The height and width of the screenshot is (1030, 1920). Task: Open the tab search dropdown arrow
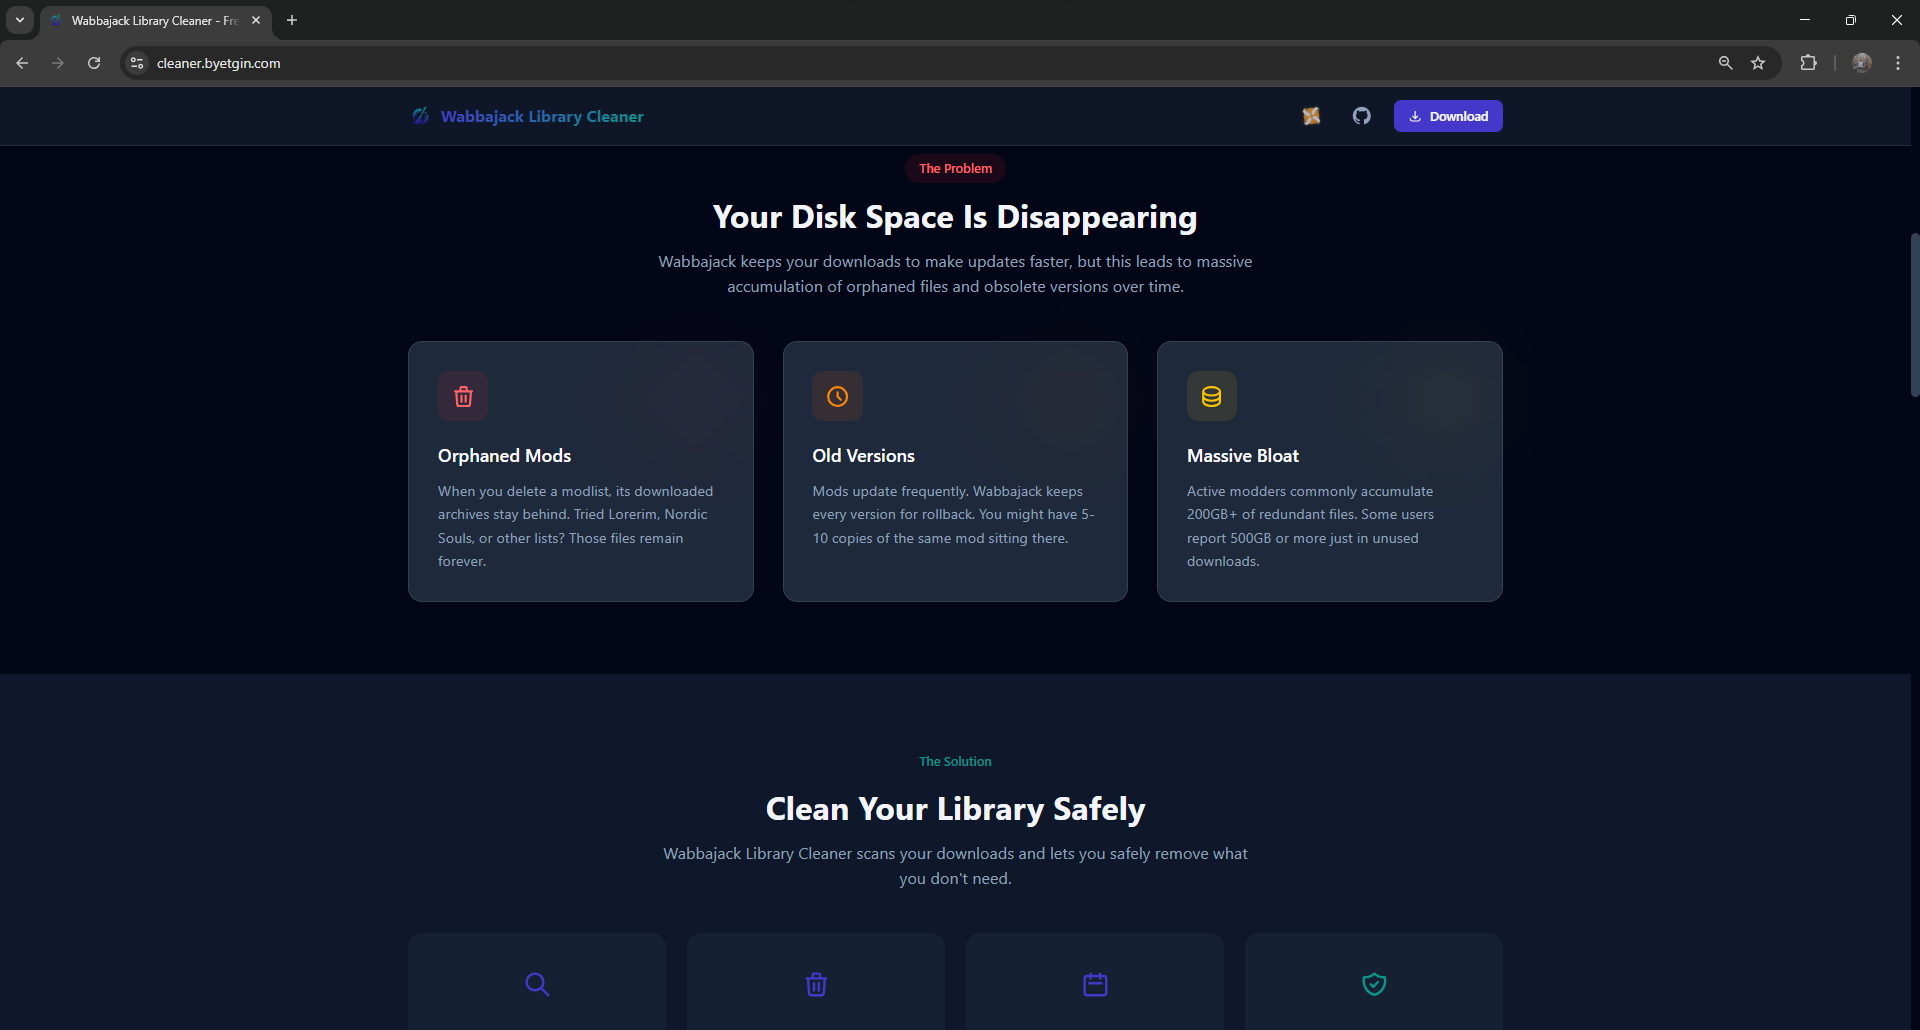click(x=19, y=20)
